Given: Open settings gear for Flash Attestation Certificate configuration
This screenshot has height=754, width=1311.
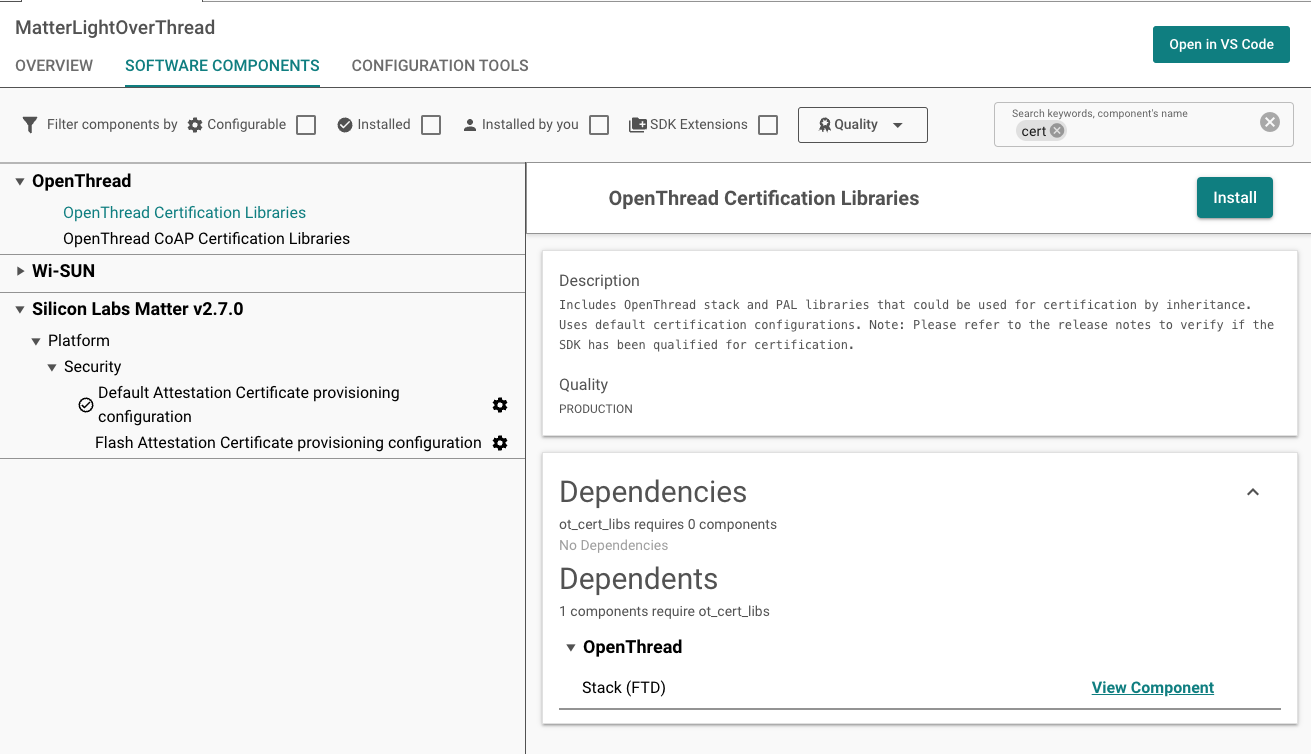Looking at the screenshot, I should (x=499, y=442).
